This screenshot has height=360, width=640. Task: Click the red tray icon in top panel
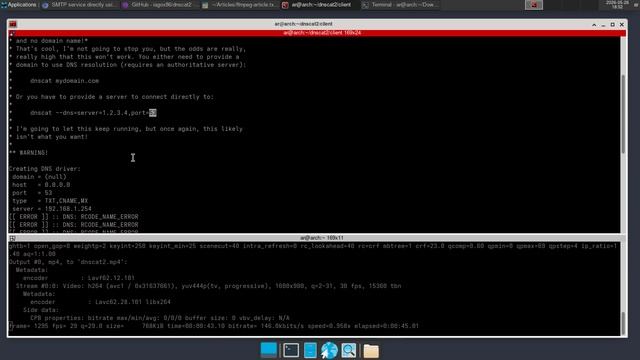(x=533, y=5)
